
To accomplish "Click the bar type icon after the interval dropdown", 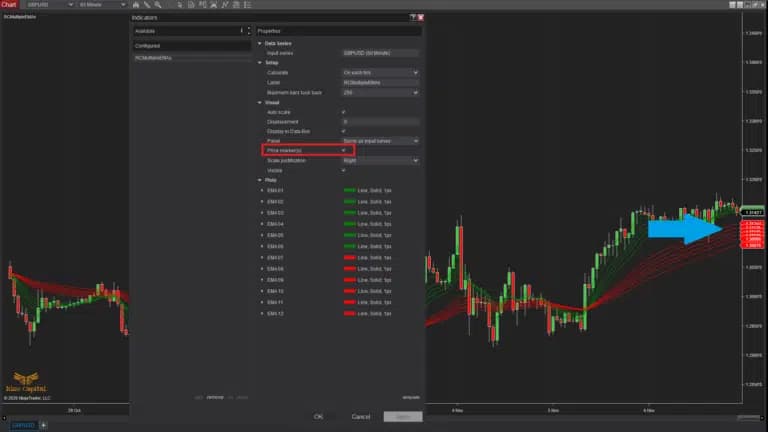I will [x=135, y=5].
